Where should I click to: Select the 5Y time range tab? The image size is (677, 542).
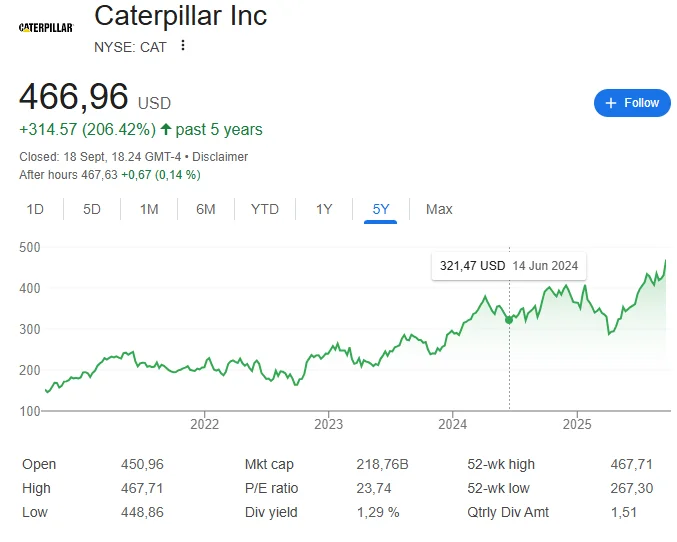pos(381,209)
